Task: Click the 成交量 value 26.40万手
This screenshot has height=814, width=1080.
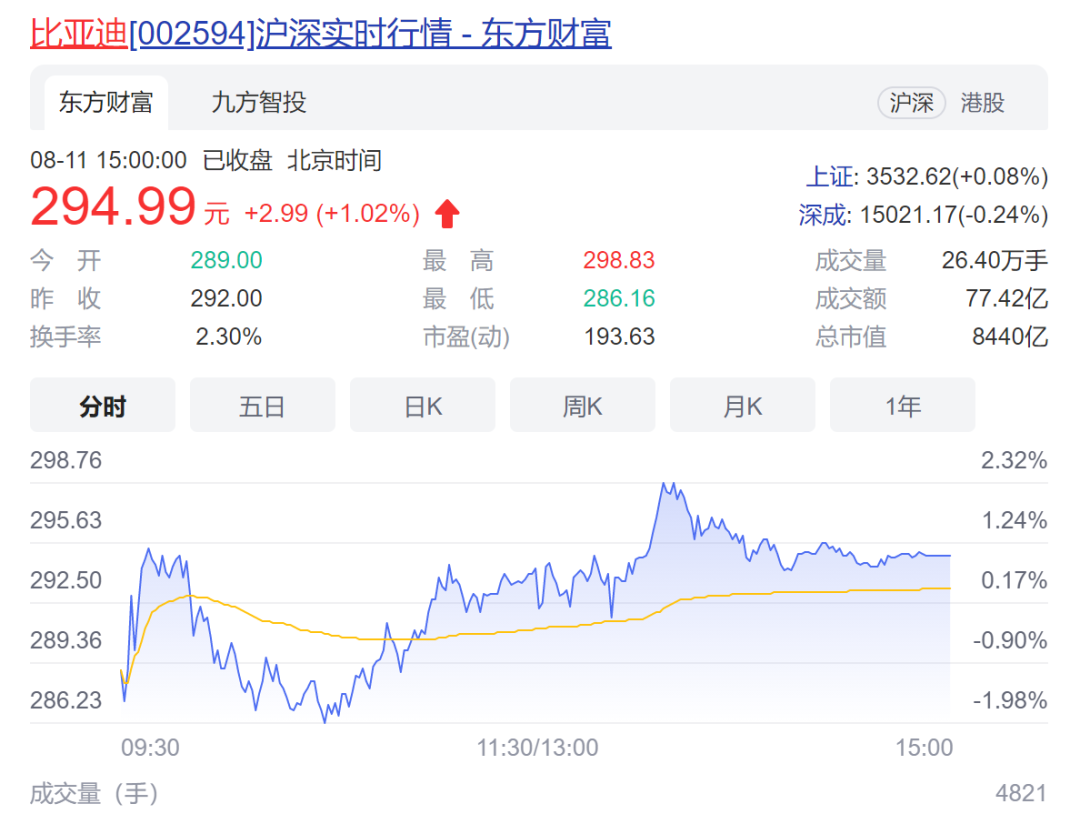Action: click(995, 260)
